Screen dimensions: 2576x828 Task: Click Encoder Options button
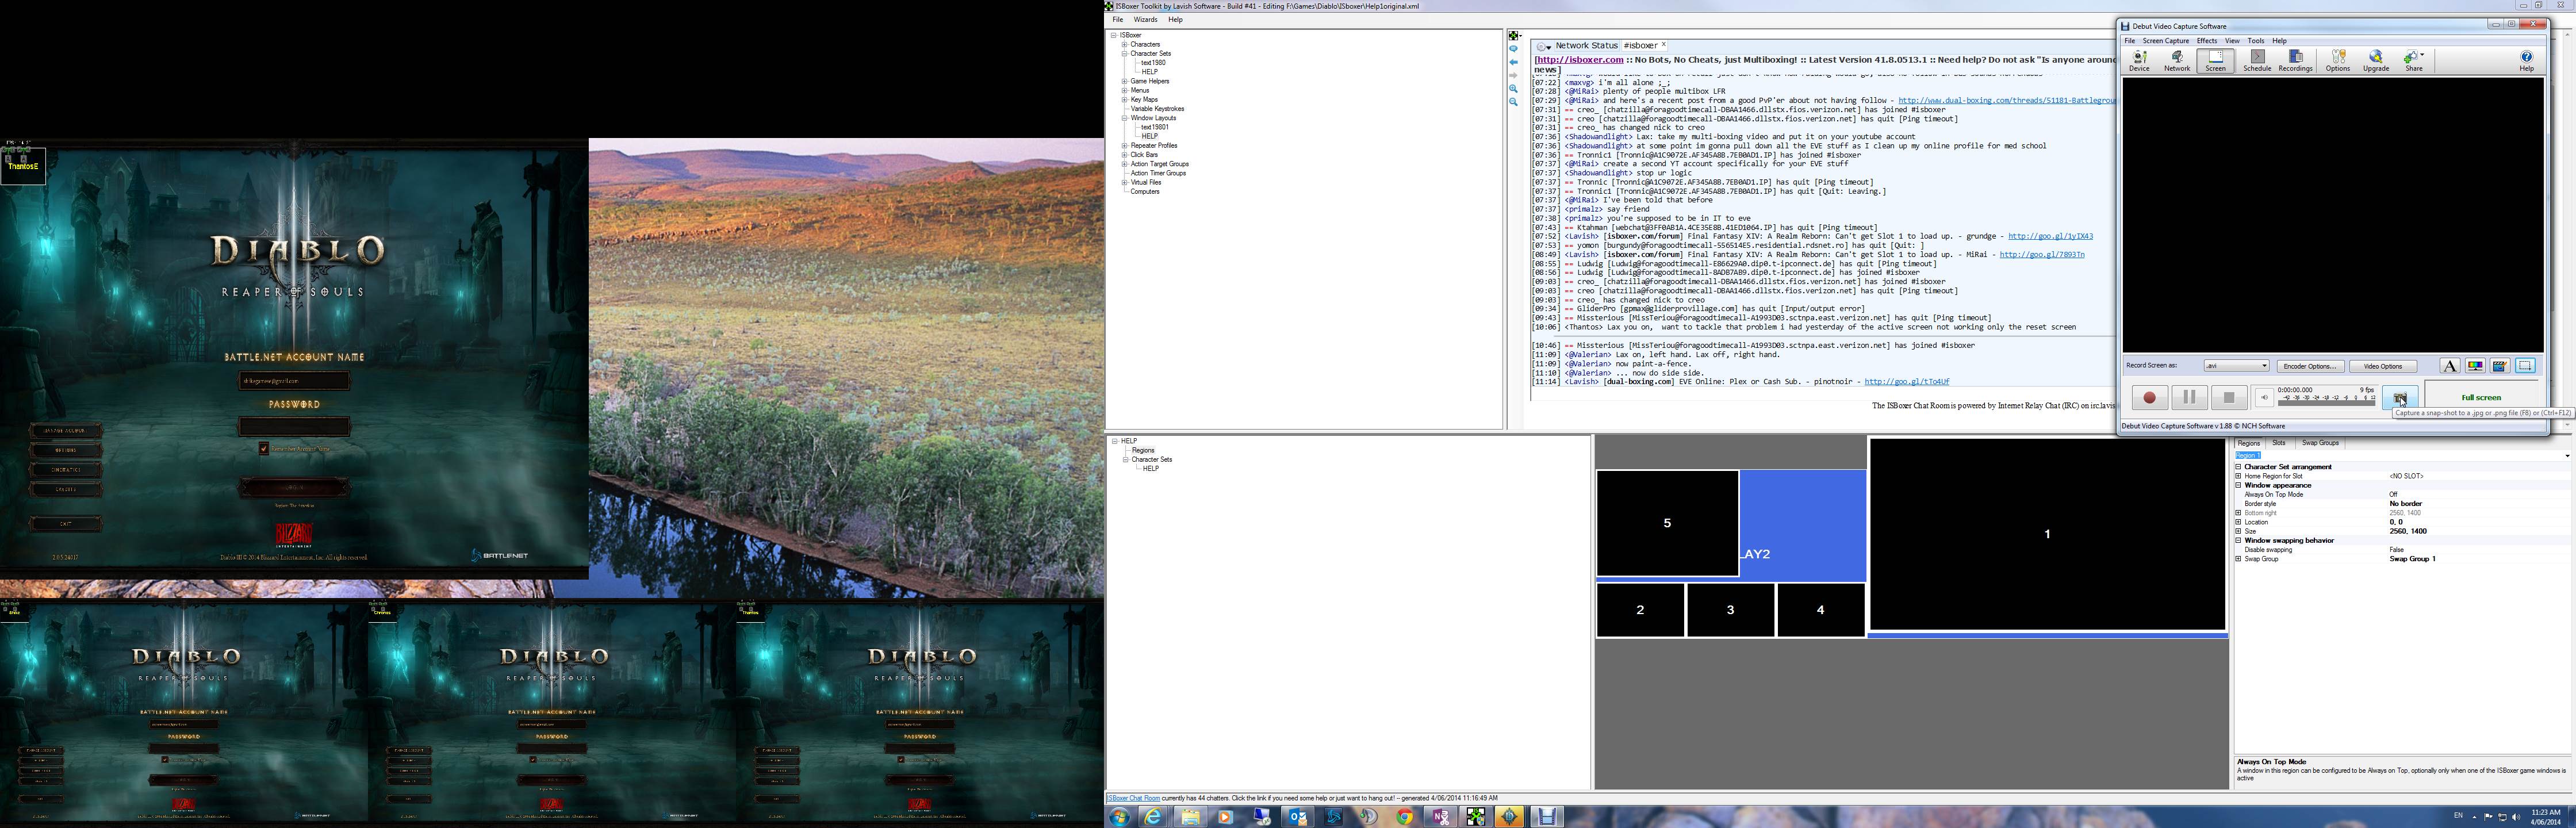(2310, 366)
